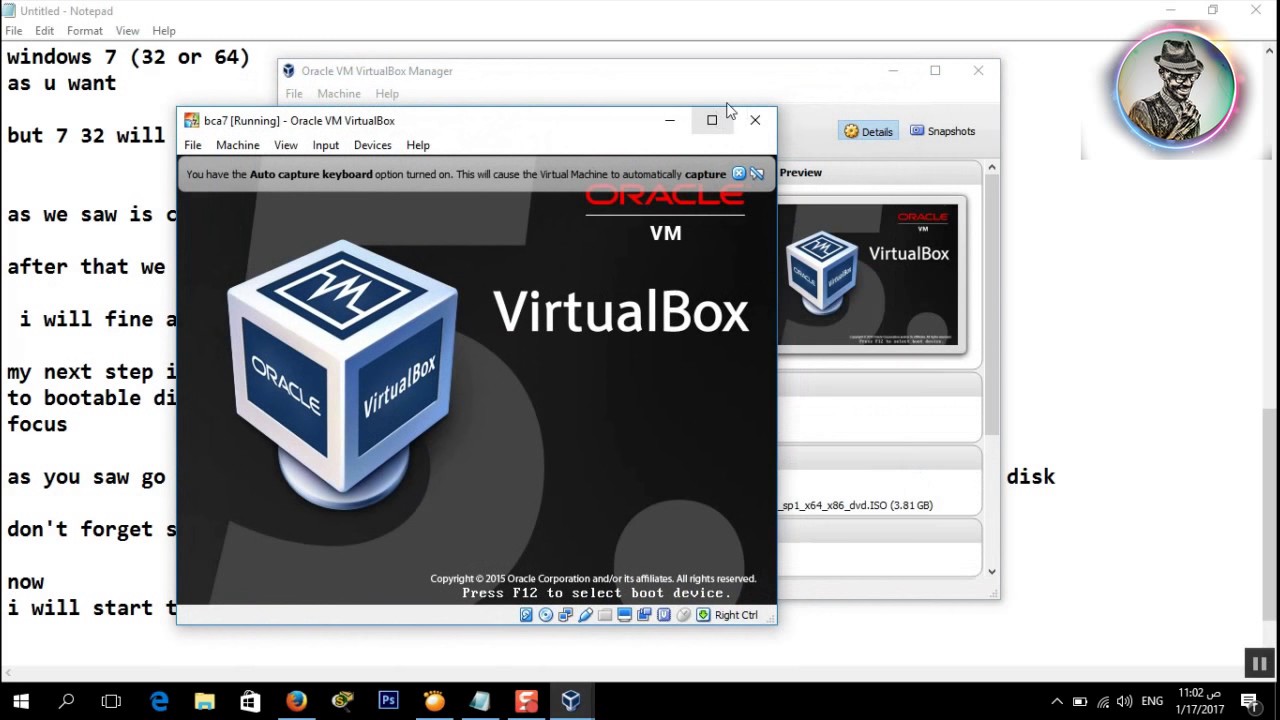This screenshot has width=1280, height=720.
Task: Click the display monitor icon in VM status bar
Action: [x=624, y=615]
